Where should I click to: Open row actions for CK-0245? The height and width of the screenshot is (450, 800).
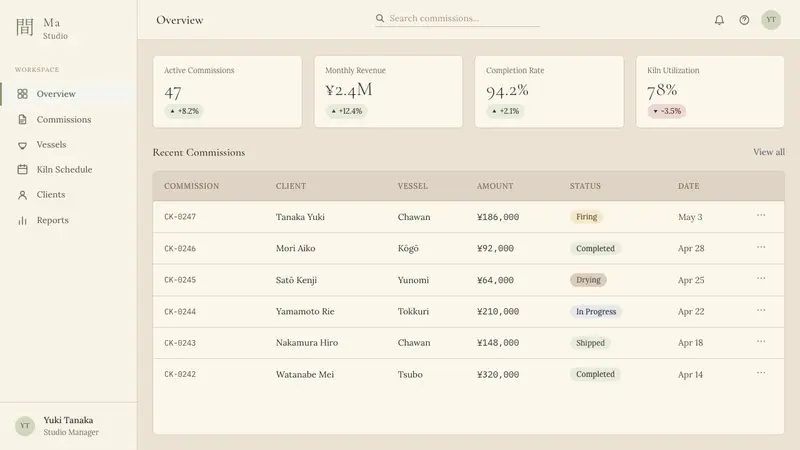click(761, 278)
